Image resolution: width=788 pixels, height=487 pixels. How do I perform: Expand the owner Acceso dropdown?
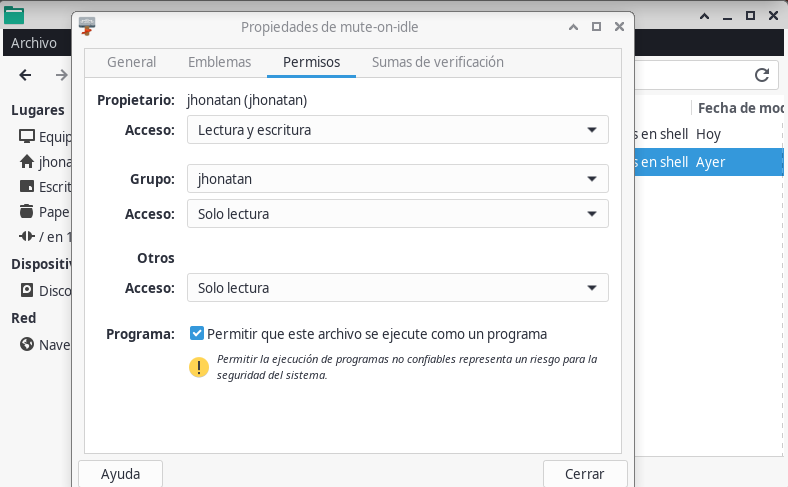point(398,130)
